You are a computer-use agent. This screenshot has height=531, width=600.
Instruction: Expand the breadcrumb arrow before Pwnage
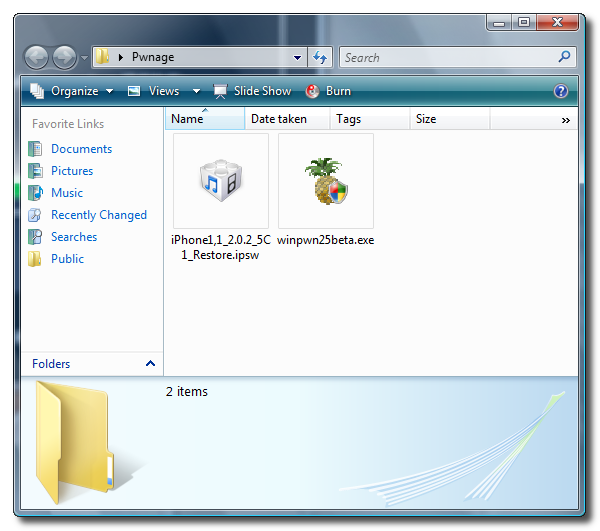[121, 57]
